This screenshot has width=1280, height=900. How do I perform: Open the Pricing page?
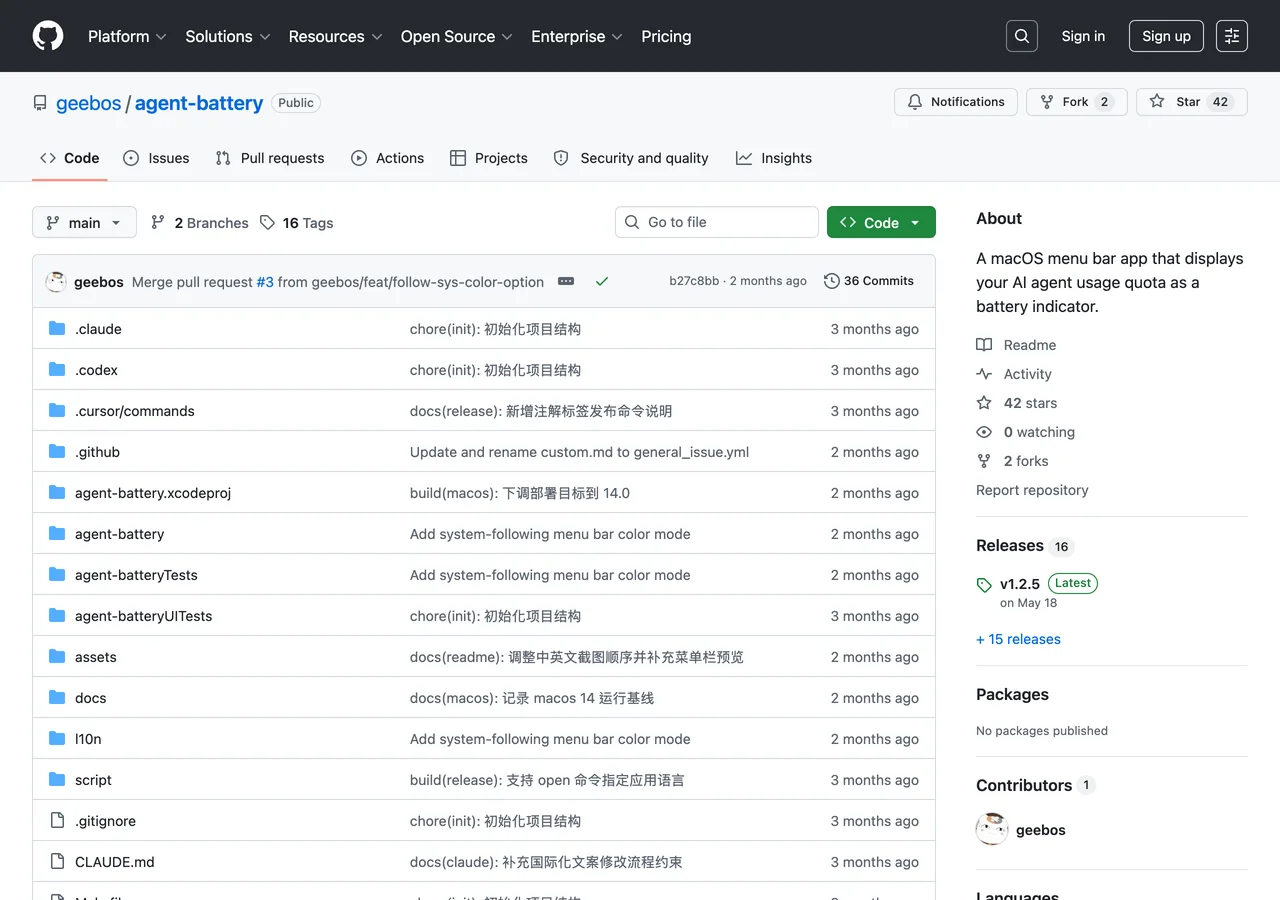coord(666,36)
